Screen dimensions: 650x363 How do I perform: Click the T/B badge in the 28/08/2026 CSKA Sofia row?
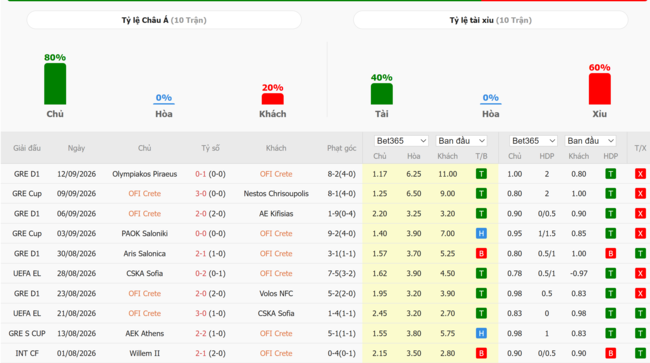tap(481, 273)
